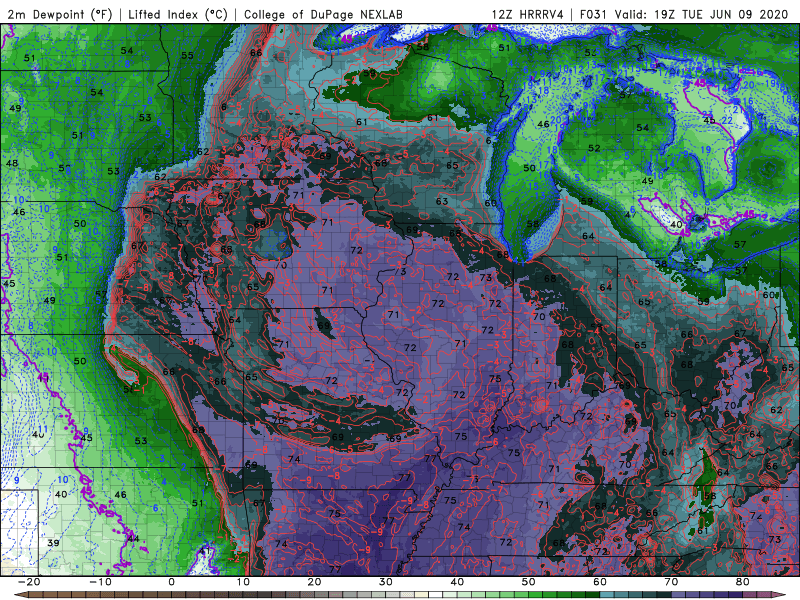Image resolution: width=800 pixels, height=600 pixels.
Task: Click the '-10' tick label on color scale
Action: coord(100,582)
